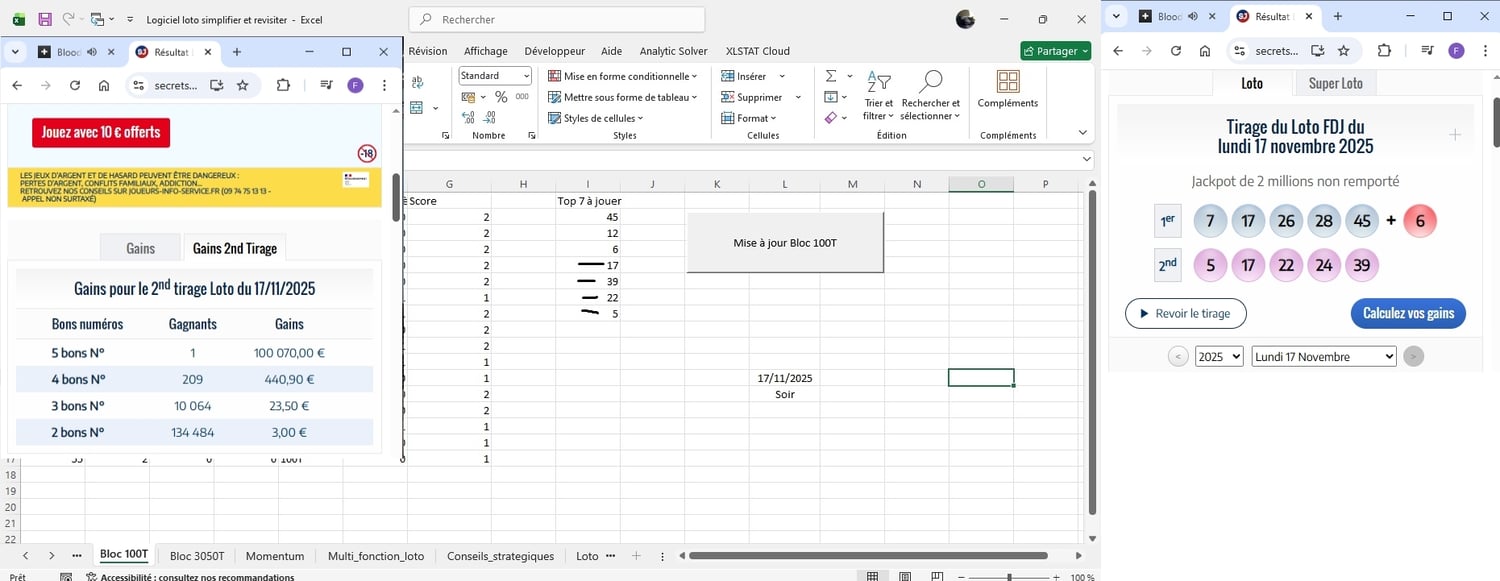1500x581 pixels.
Task: Click the zoom out minus in Excel status bar
Action: [961, 577]
